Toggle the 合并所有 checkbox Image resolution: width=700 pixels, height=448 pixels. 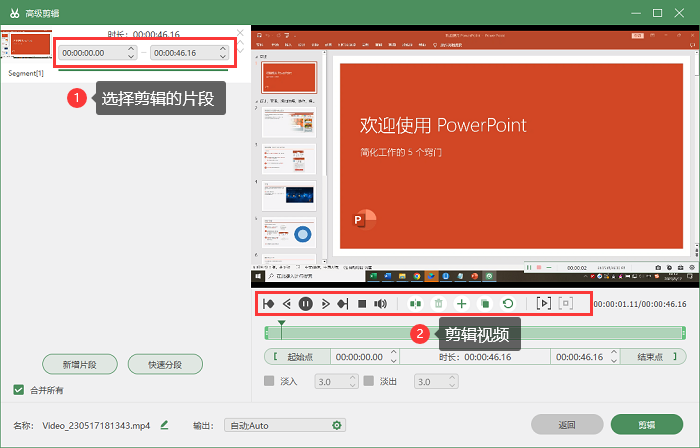pyautogui.click(x=18, y=390)
